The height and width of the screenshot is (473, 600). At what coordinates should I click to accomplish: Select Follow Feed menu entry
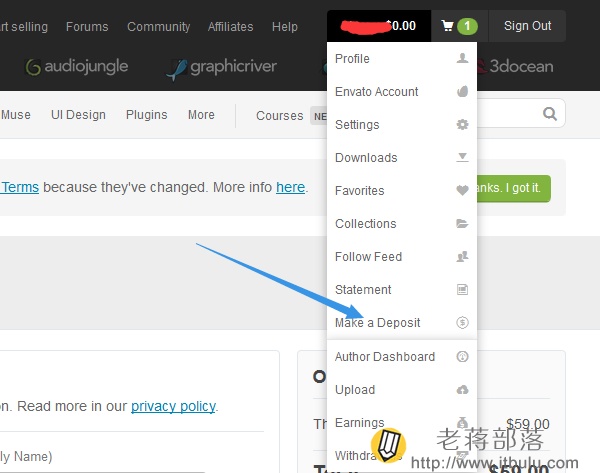pyautogui.click(x=402, y=256)
